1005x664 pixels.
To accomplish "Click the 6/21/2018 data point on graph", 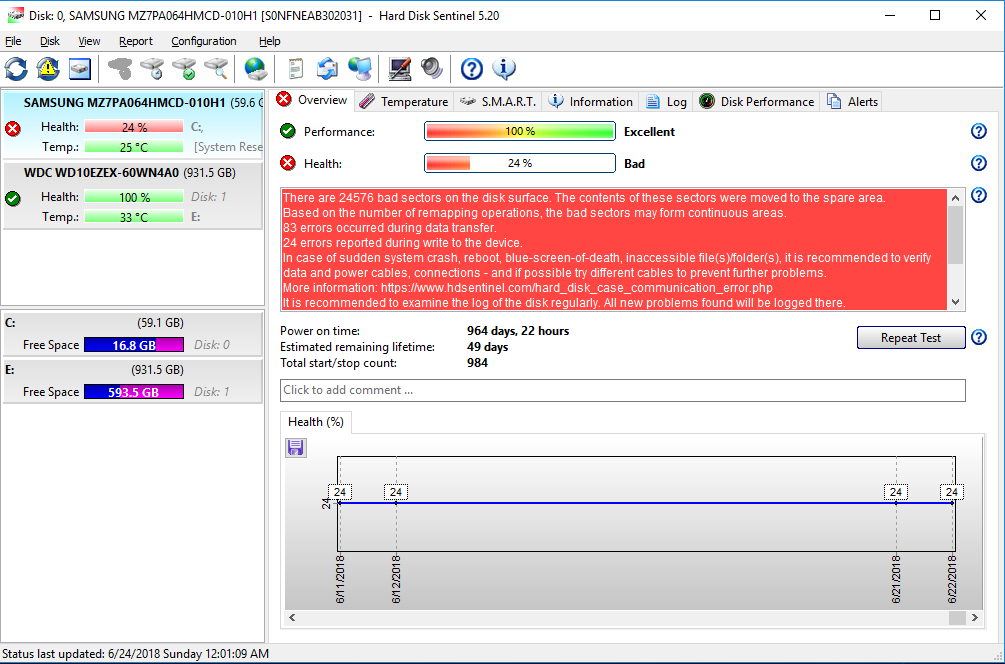I will (x=896, y=503).
